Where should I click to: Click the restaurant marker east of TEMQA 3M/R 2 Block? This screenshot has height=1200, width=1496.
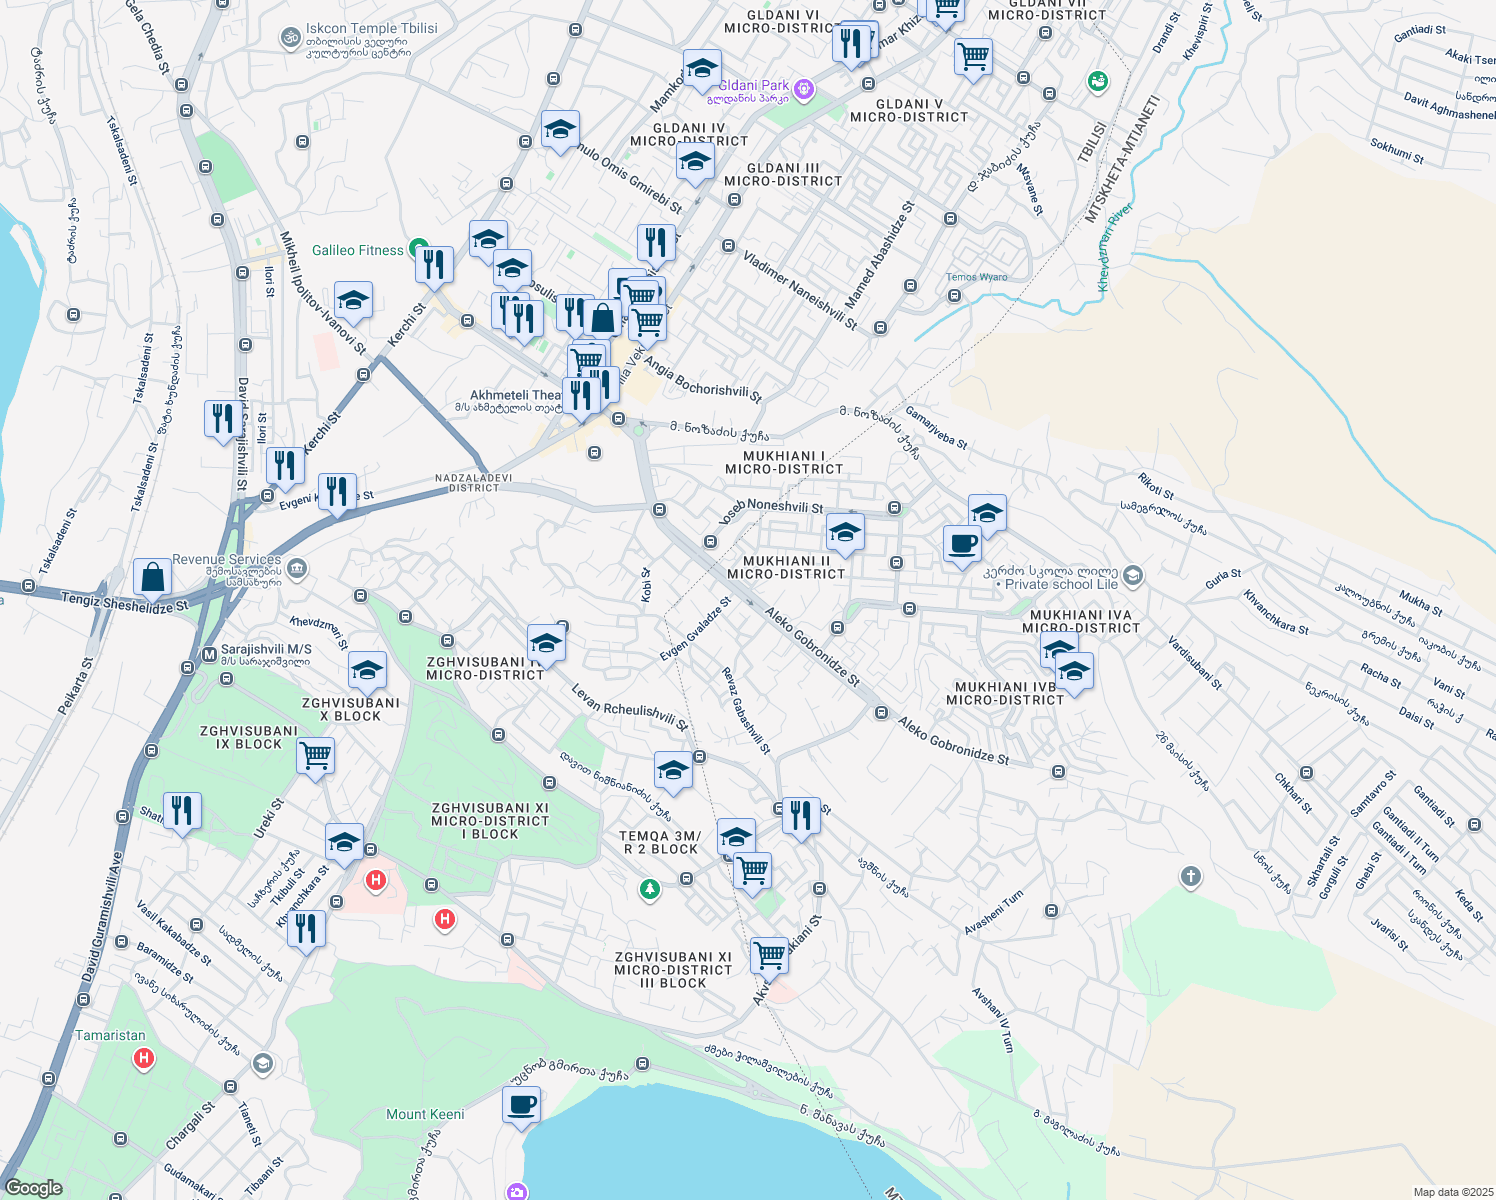tap(801, 815)
